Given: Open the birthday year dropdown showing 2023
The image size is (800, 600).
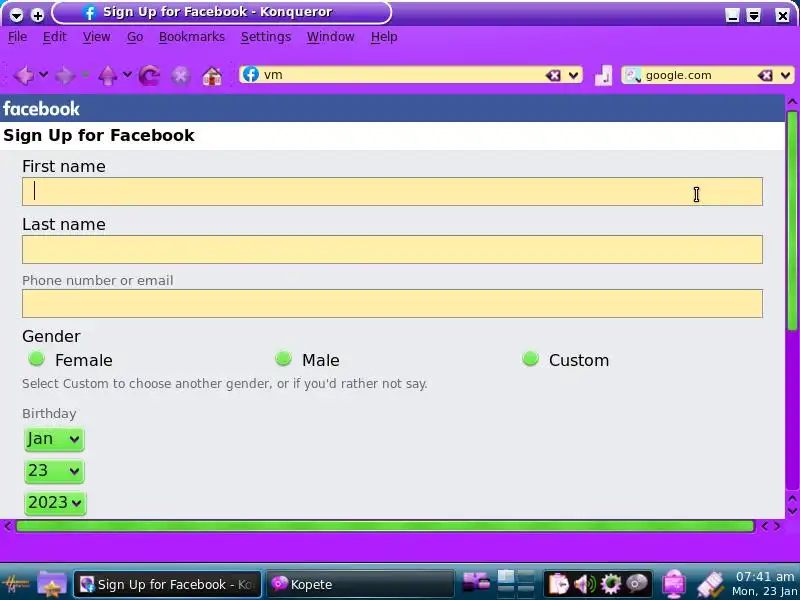Looking at the screenshot, I should (55, 503).
